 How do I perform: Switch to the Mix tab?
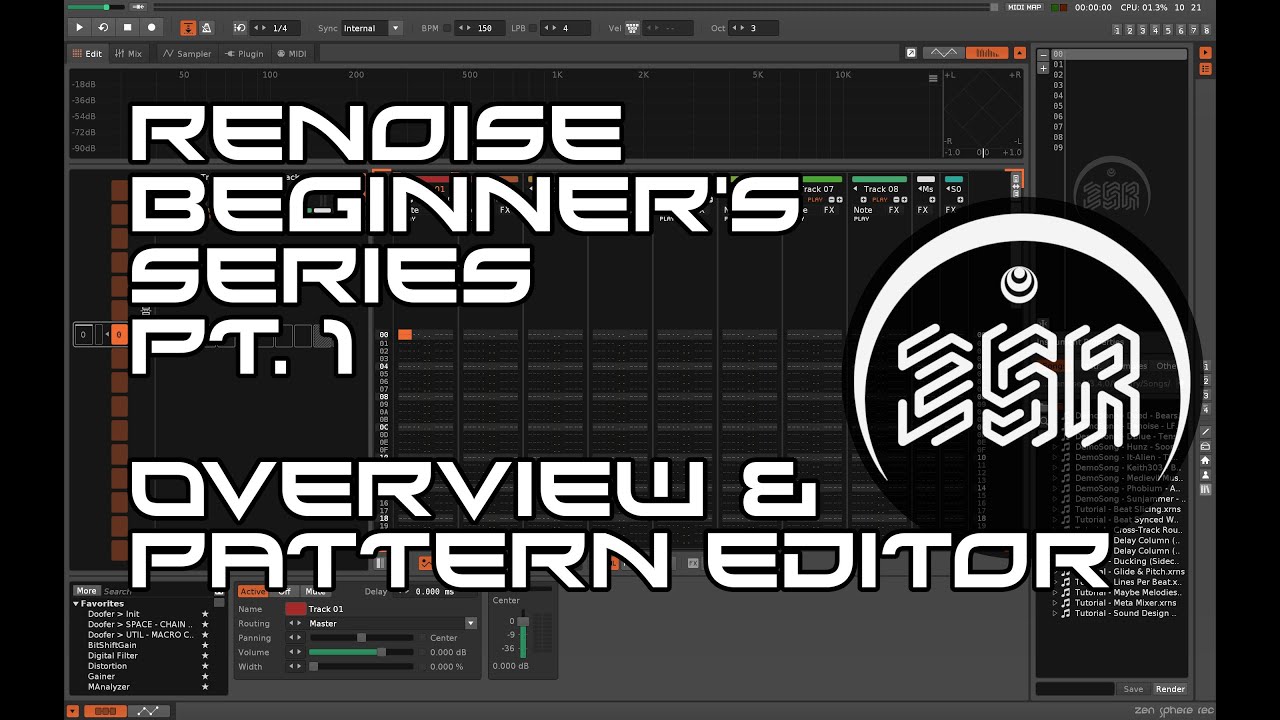pos(128,53)
